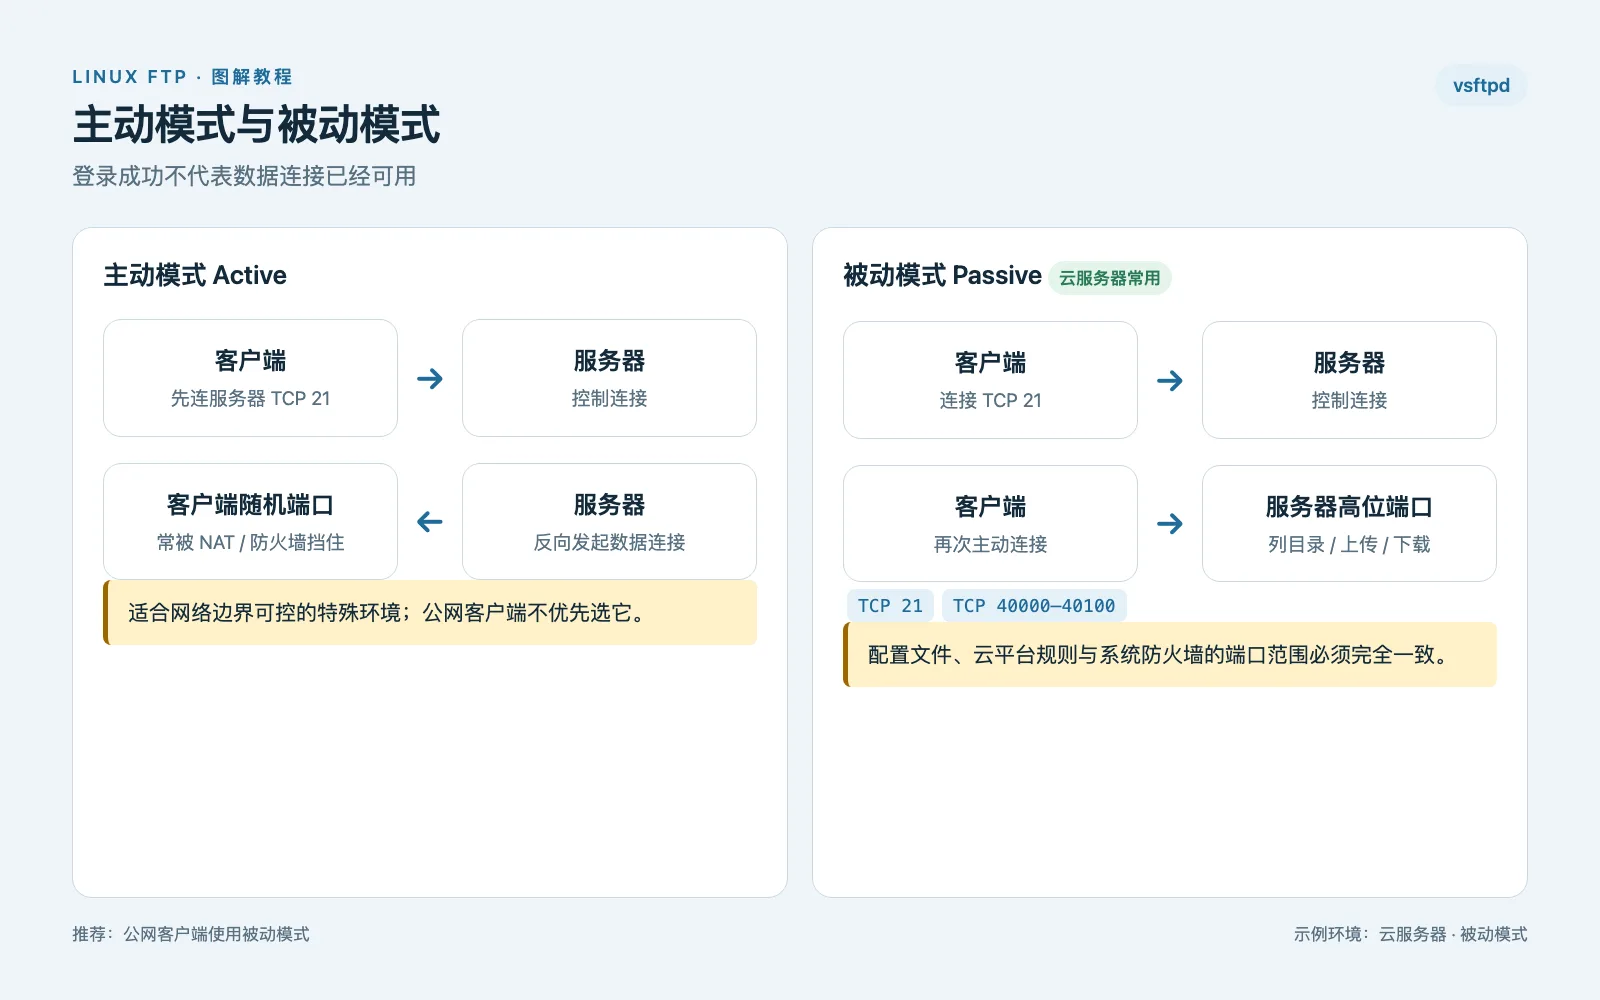Select the 客户端 连接 TCP 21 card

[990, 380]
